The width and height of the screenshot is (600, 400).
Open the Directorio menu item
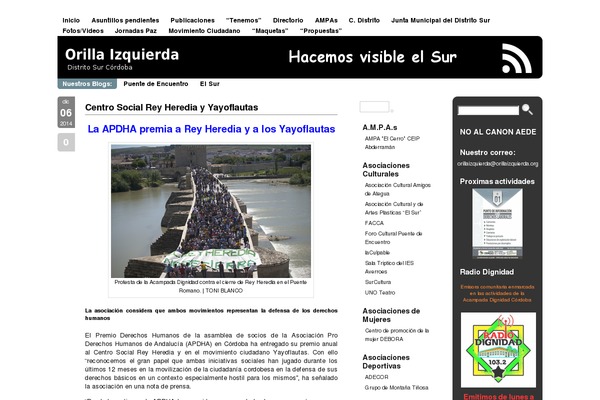(288, 20)
